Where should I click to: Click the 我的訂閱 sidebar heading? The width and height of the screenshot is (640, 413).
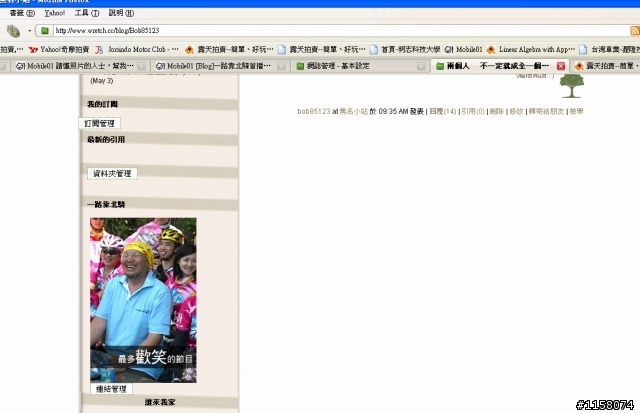[102, 104]
